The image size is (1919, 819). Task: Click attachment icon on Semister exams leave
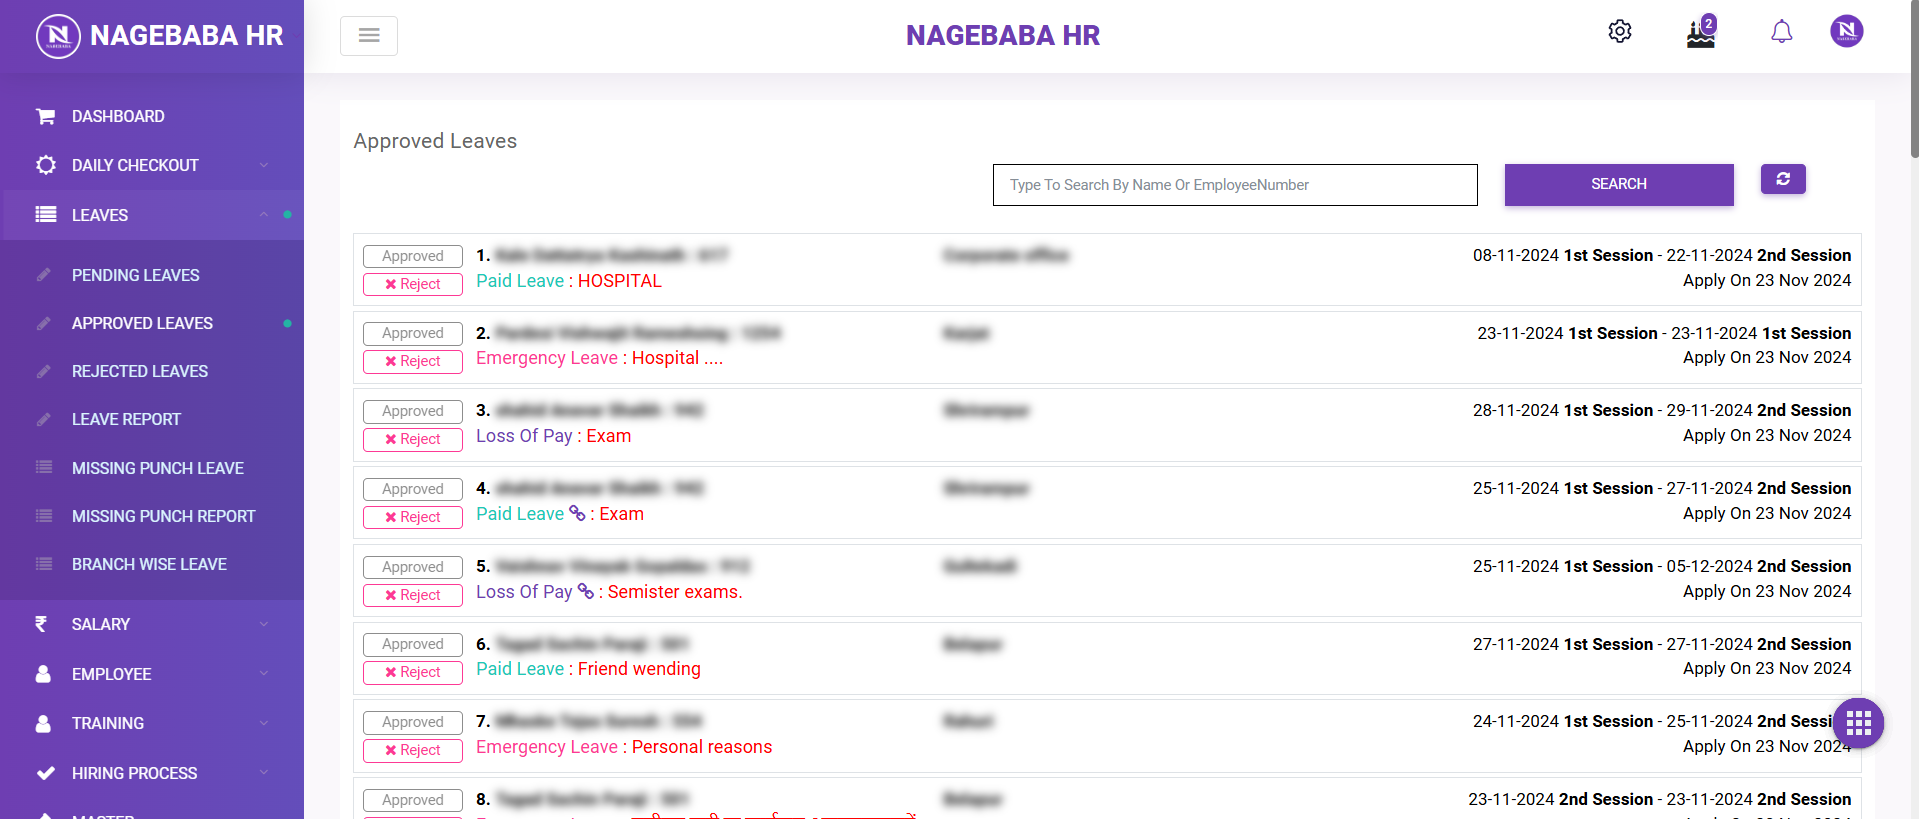[x=586, y=591]
